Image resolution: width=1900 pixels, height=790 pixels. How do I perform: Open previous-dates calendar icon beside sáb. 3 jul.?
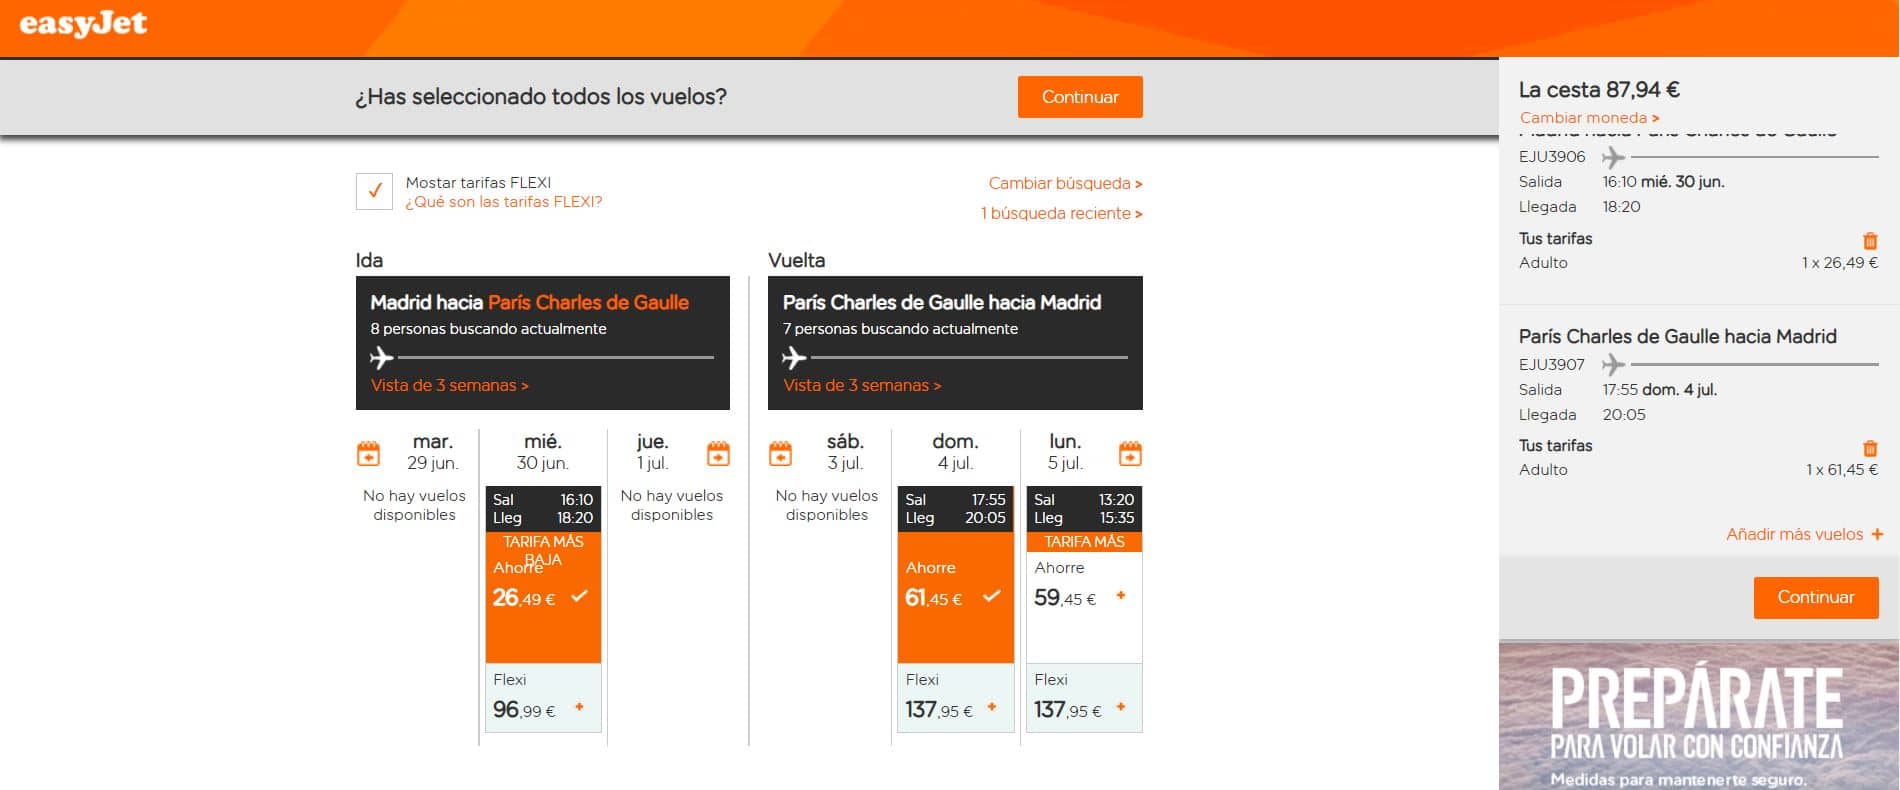[x=781, y=453]
